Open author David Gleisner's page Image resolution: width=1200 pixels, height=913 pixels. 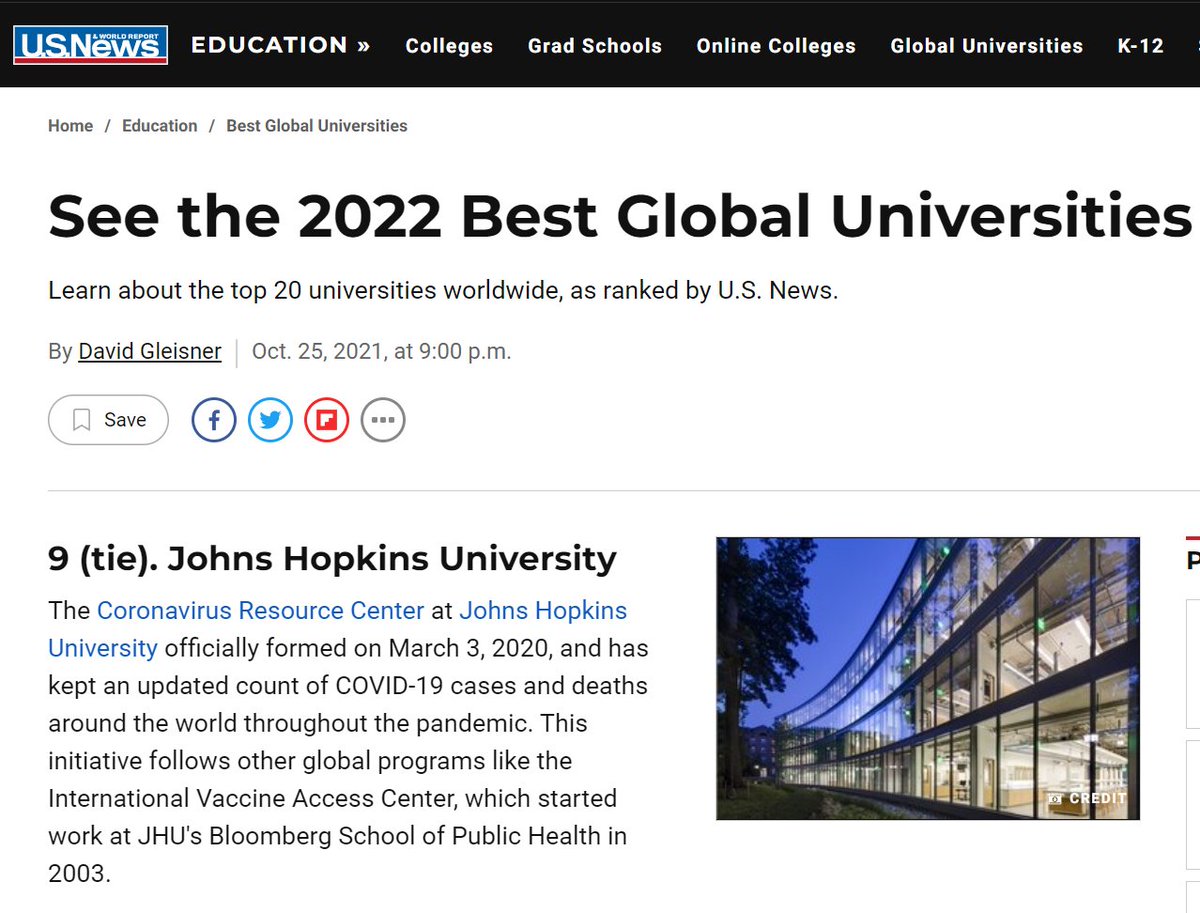[x=150, y=352]
